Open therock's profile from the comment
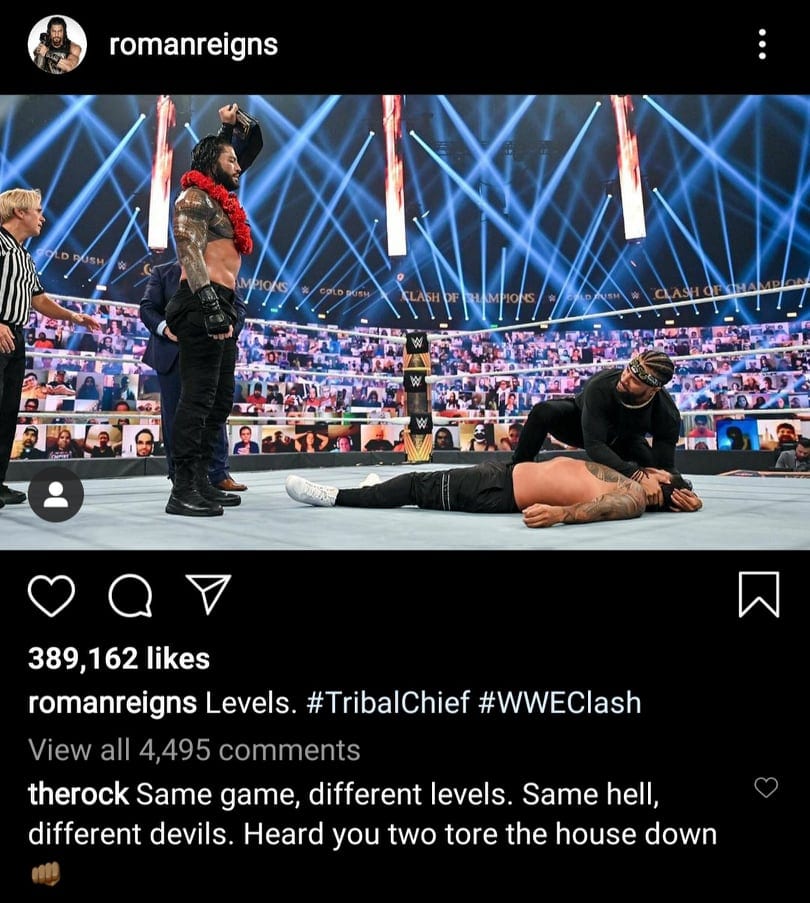Viewport: 810px width, 903px height. click(x=78, y=794)
